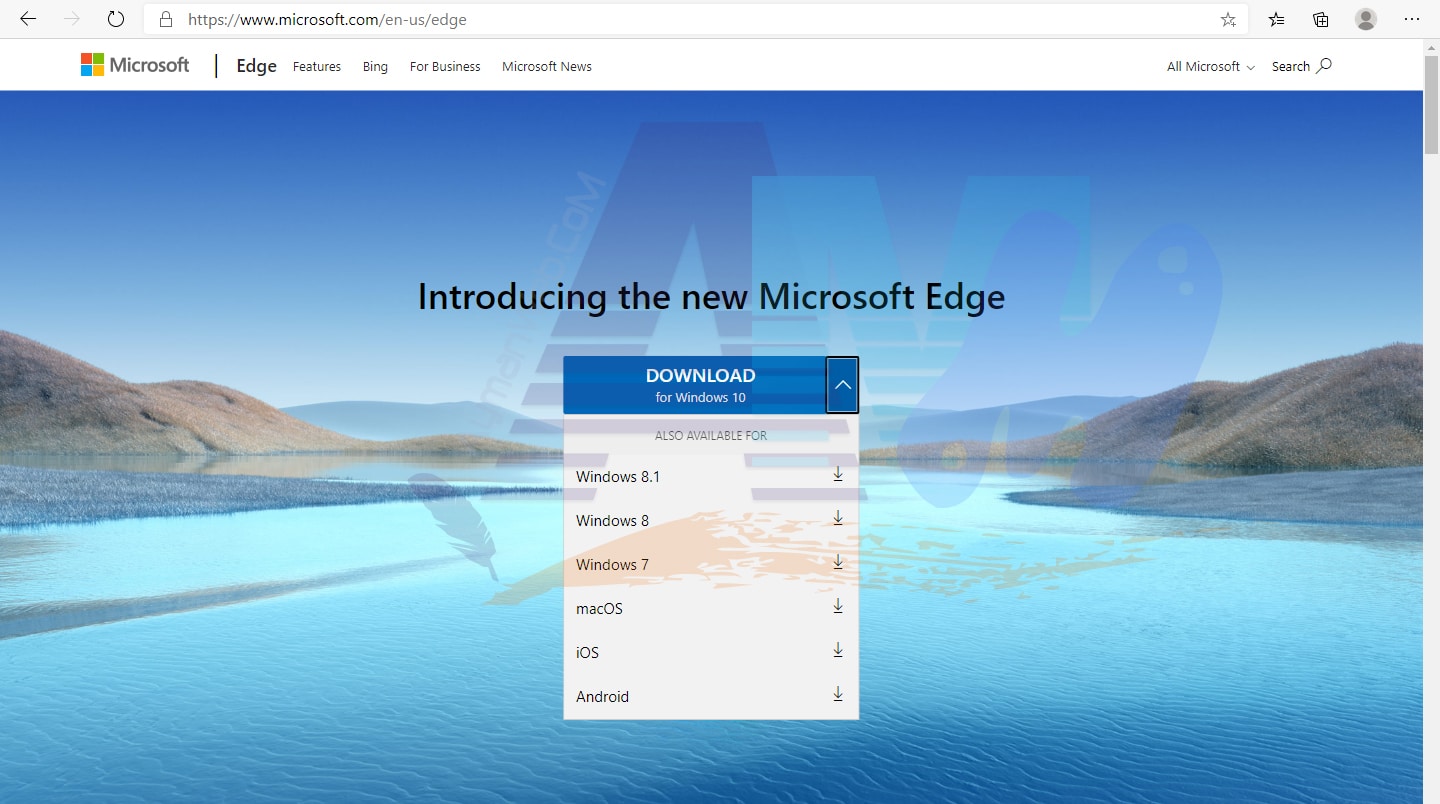The width and height of the screenshot is (1440, 804).
Task: Click download icon for iOS
Action: pos(838,650)
